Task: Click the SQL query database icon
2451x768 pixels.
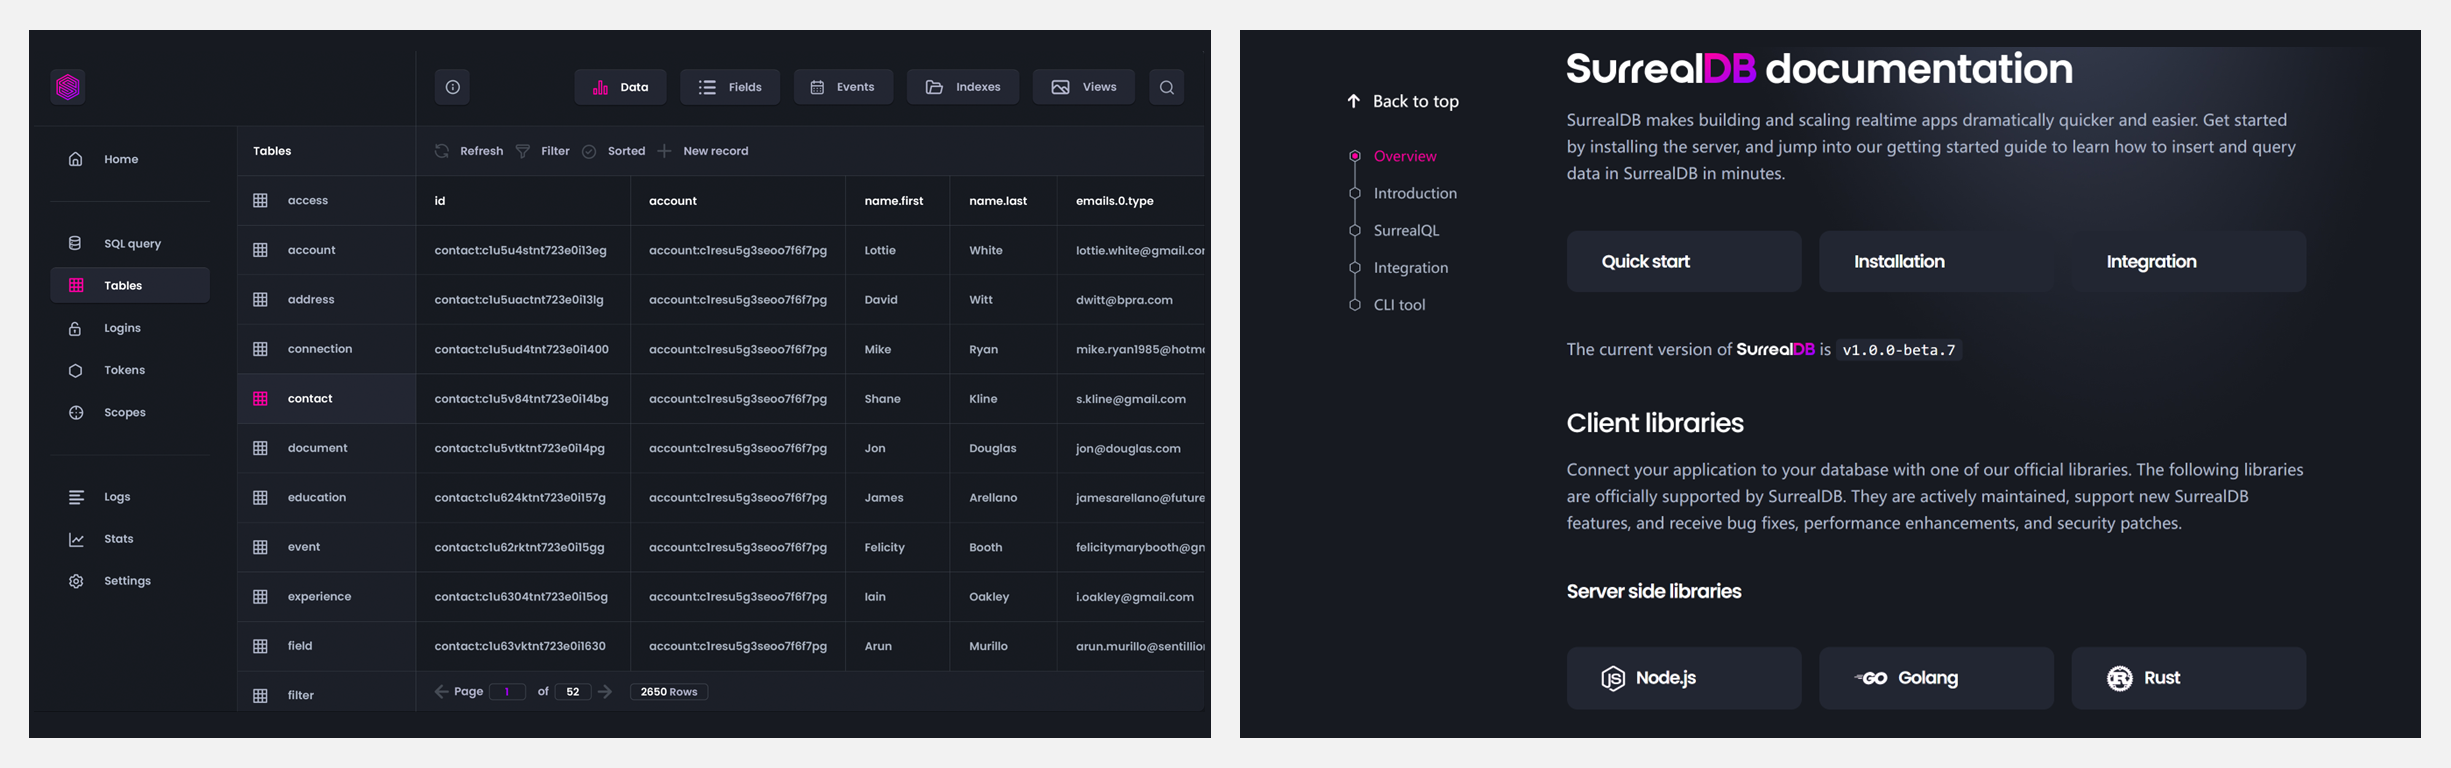Action: pyautogui.click(x=75, y=243)
